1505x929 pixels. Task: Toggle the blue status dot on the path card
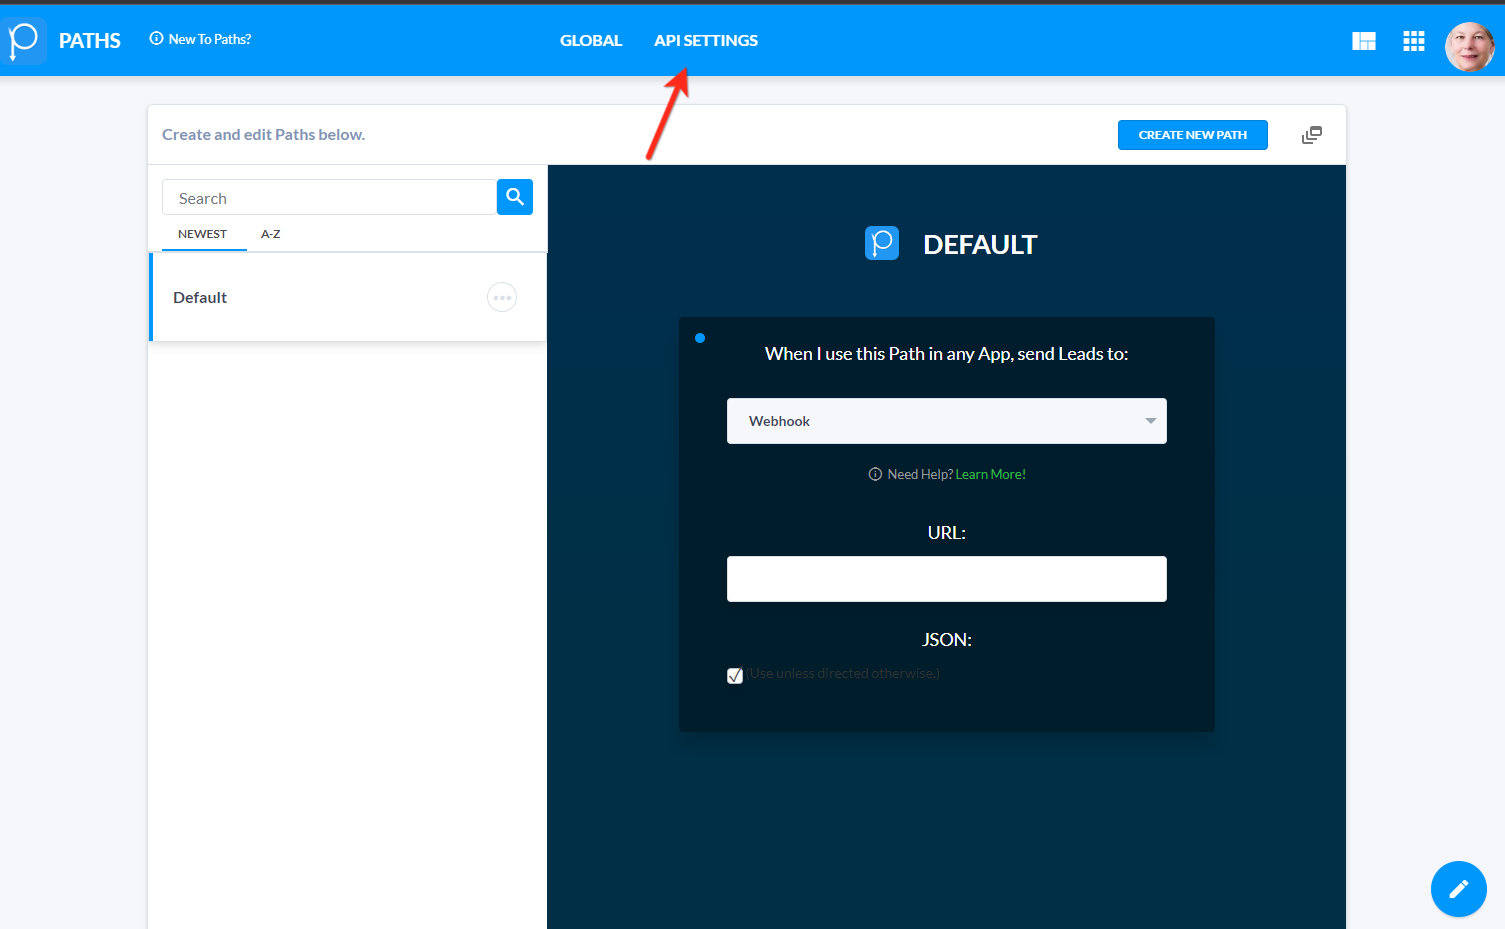click(x=700, y=338)
